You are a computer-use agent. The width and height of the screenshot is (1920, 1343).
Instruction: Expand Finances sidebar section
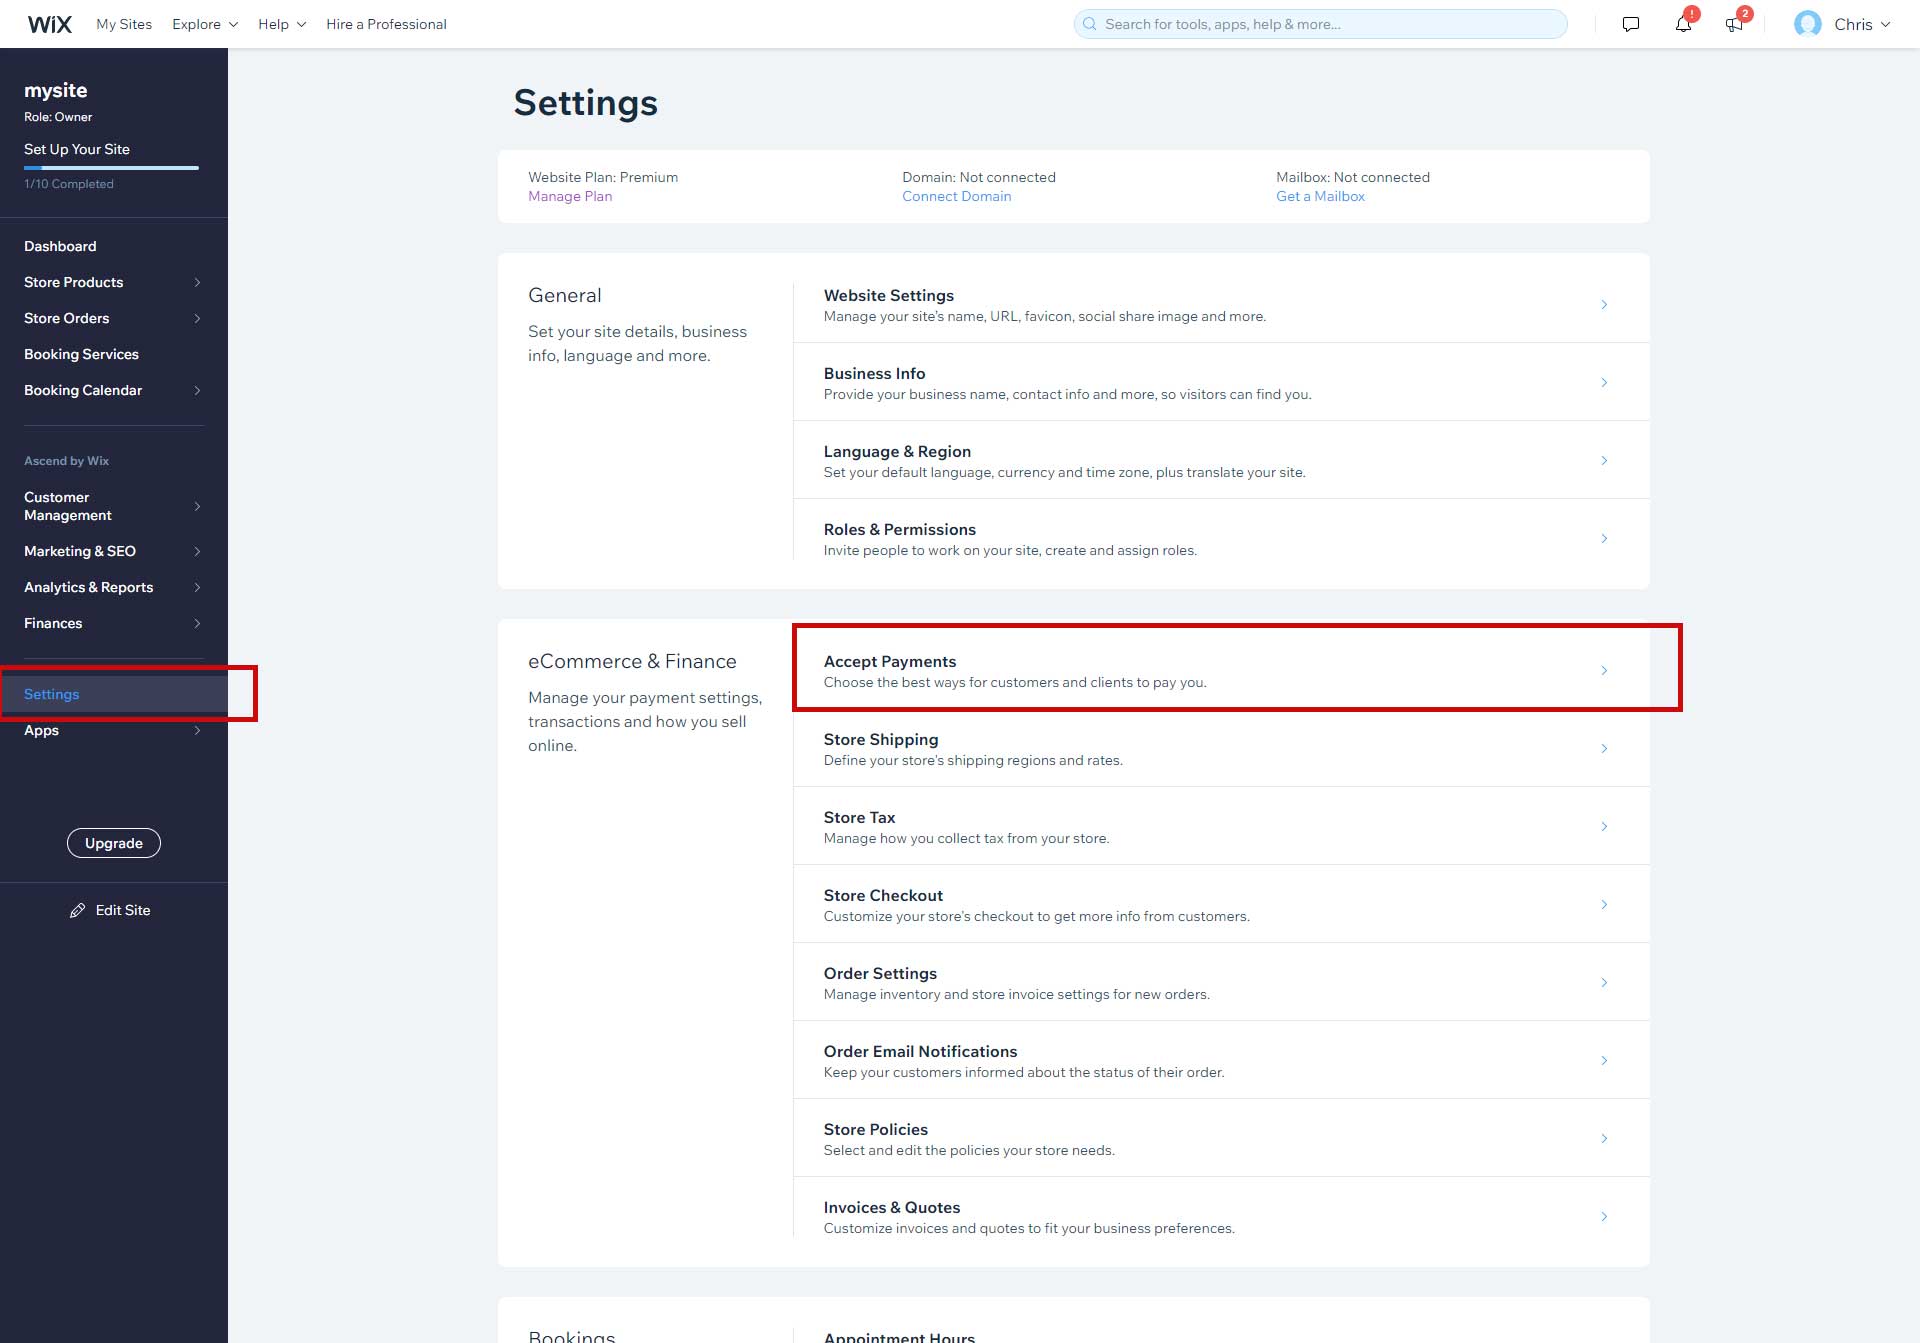pyautogui.click(x=197, y=624)
